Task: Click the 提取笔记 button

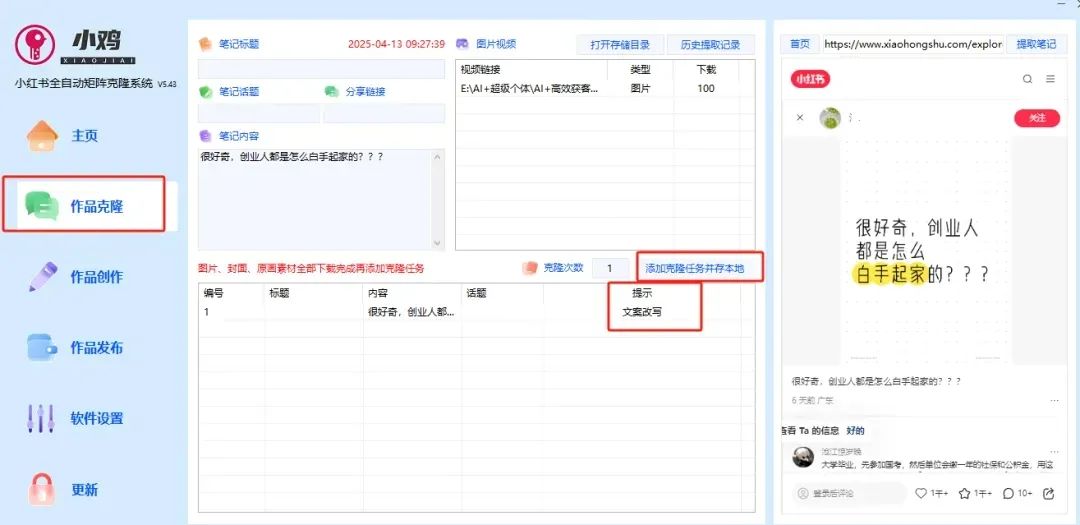Action: point(1035,44)
